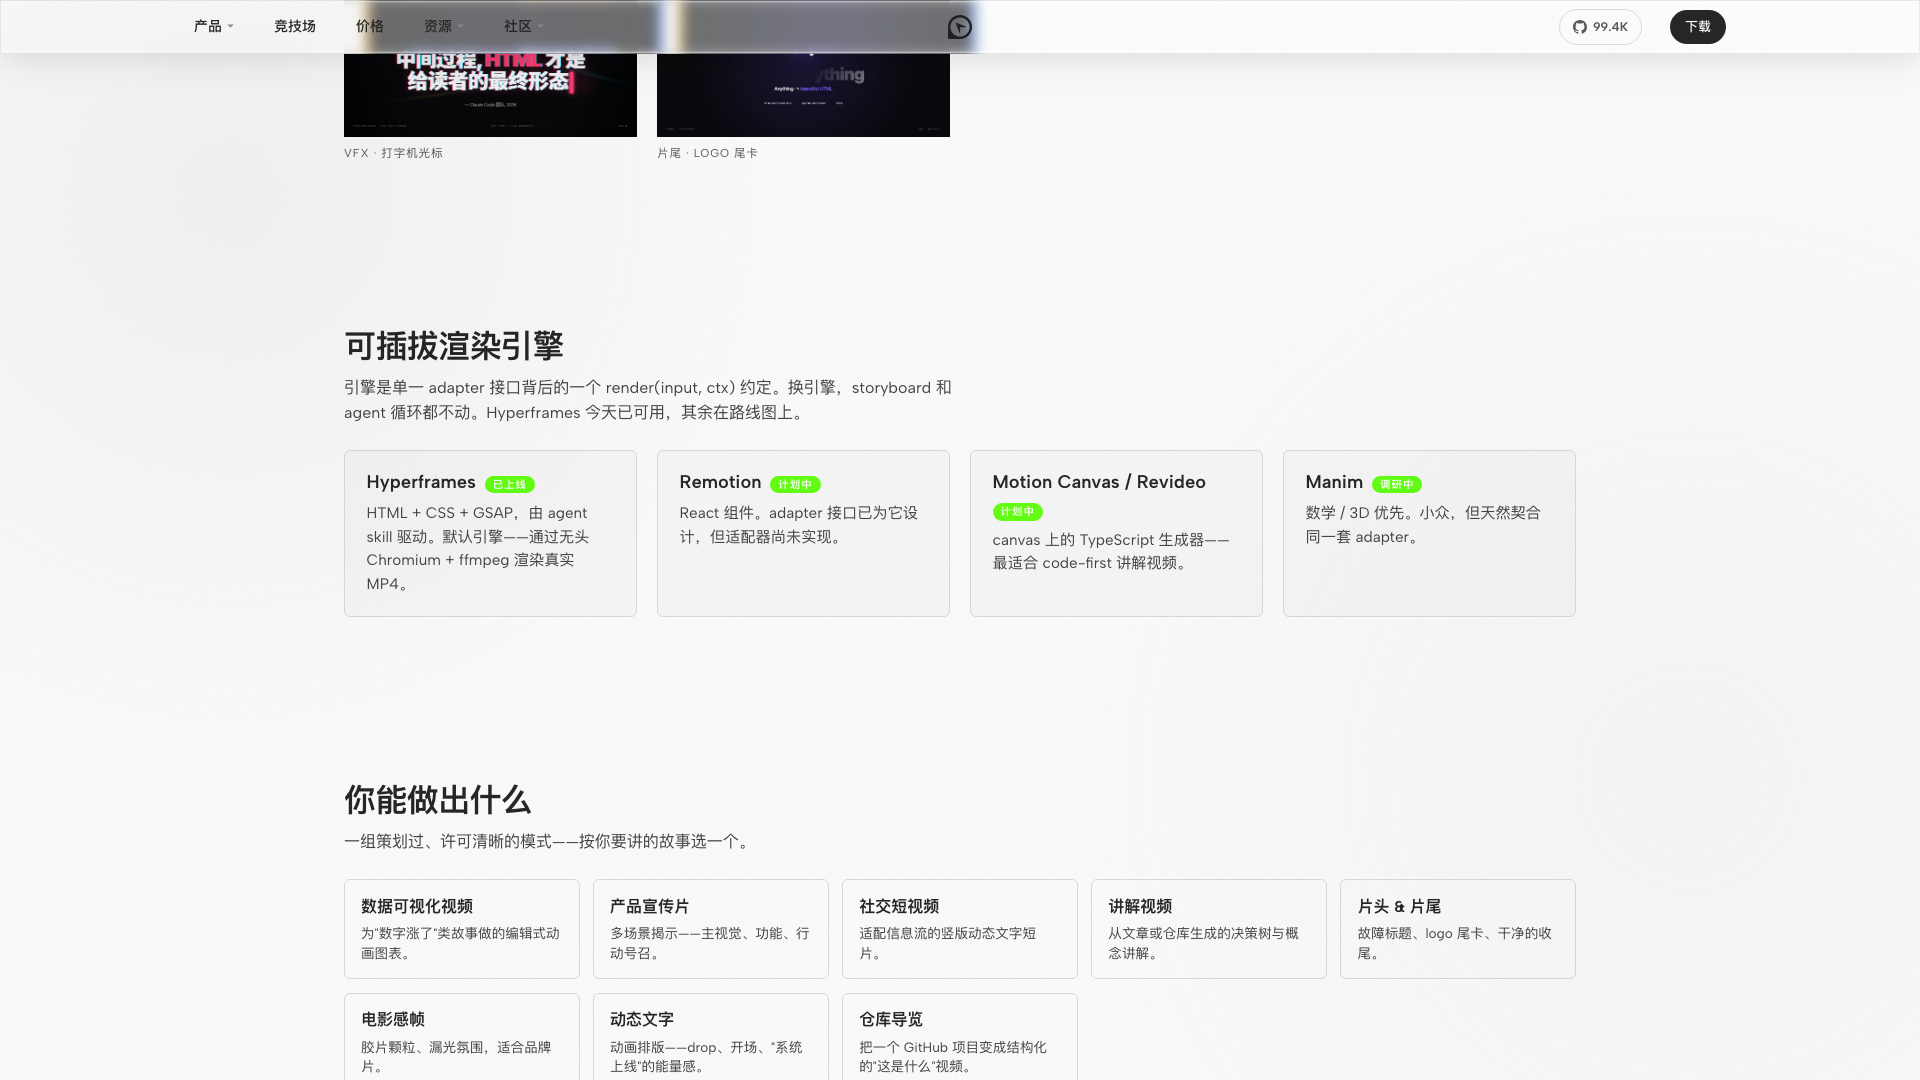Click the 计划中 badge beside Remotion

pyautogui.click(x=795, y=484)
